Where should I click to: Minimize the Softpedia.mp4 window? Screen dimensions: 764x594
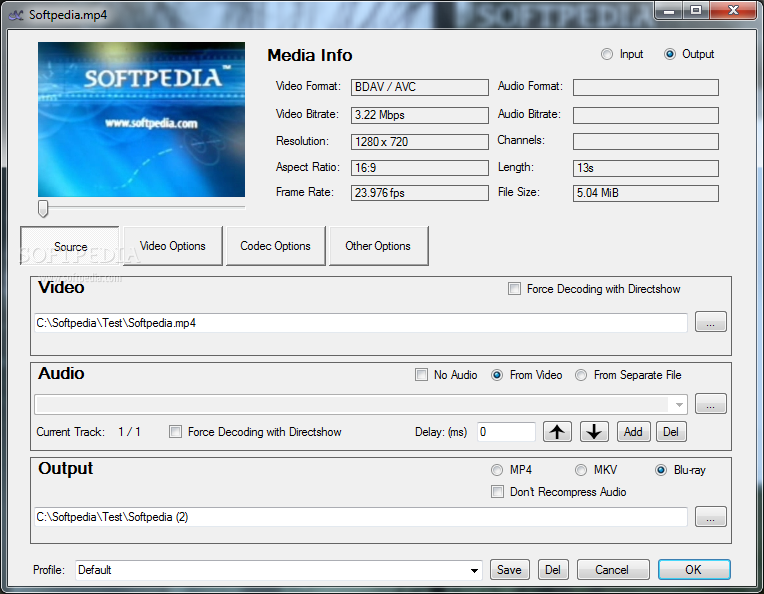(669, 11)
